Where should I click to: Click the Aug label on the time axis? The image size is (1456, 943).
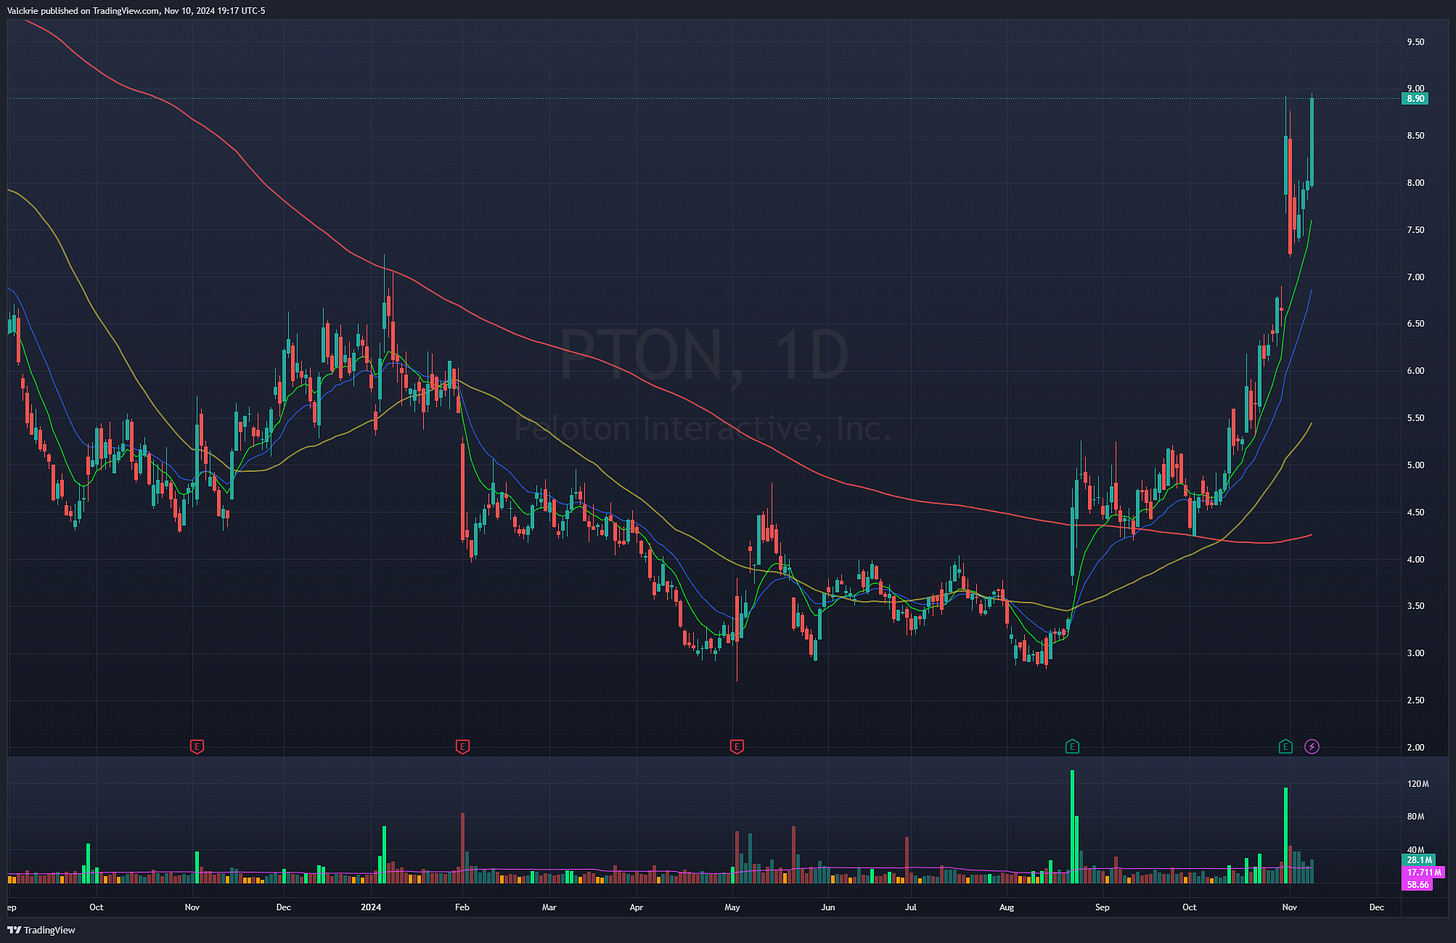click(x=1007, y=908)
